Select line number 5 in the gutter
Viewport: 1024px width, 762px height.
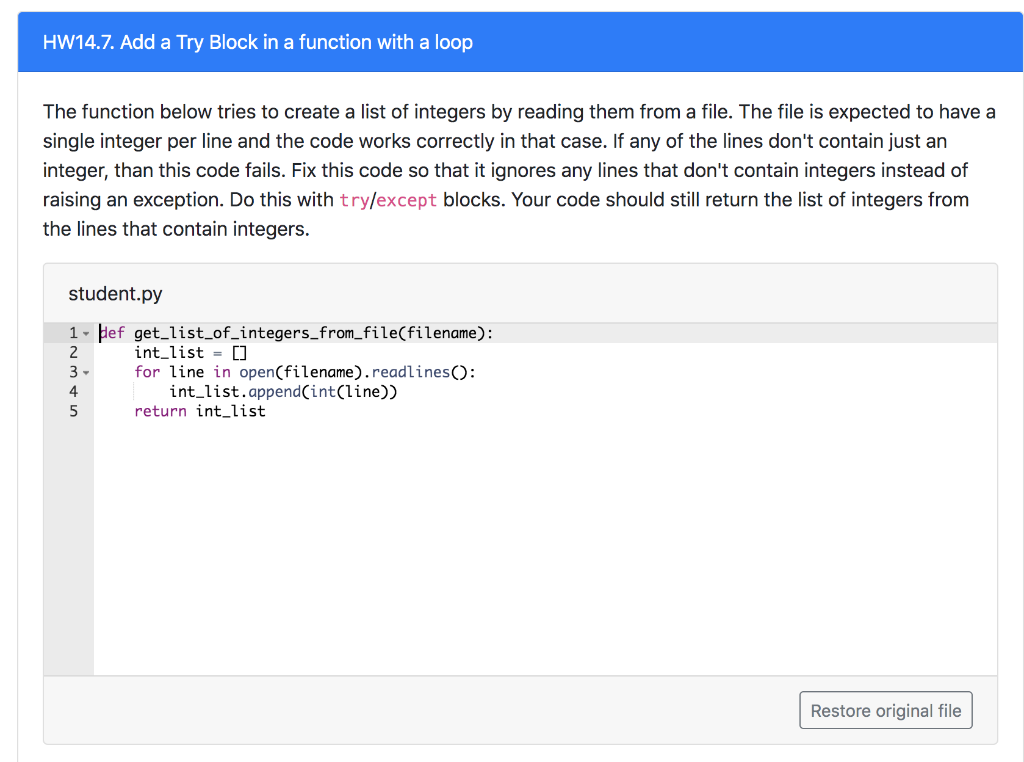pos(74,411)
